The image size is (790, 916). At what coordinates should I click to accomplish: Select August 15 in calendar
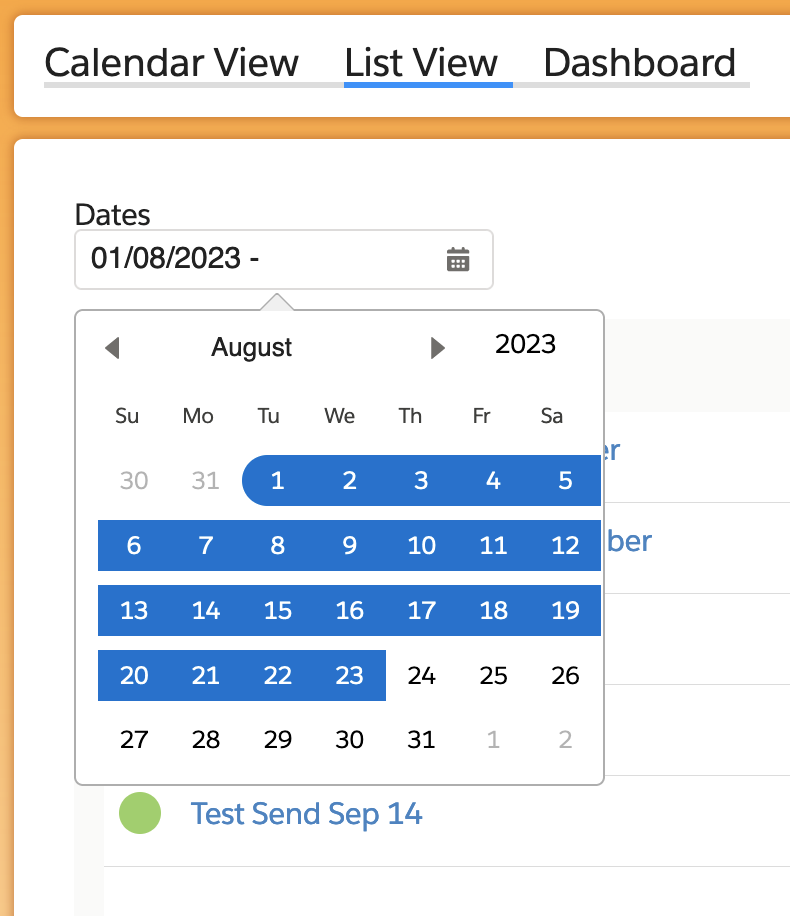click(277, 611)
